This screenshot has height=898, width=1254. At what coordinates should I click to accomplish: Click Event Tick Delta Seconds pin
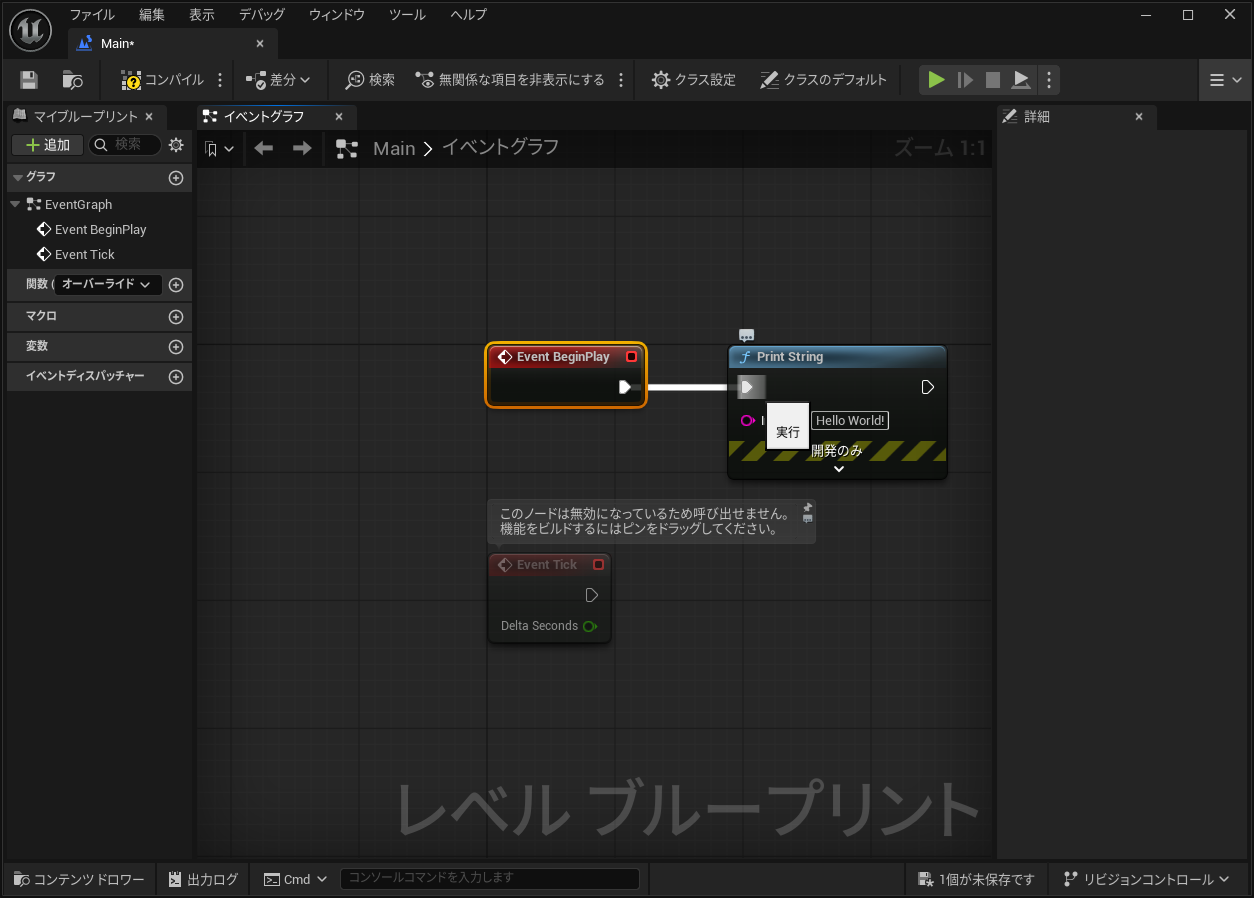(x=590, y=626)
